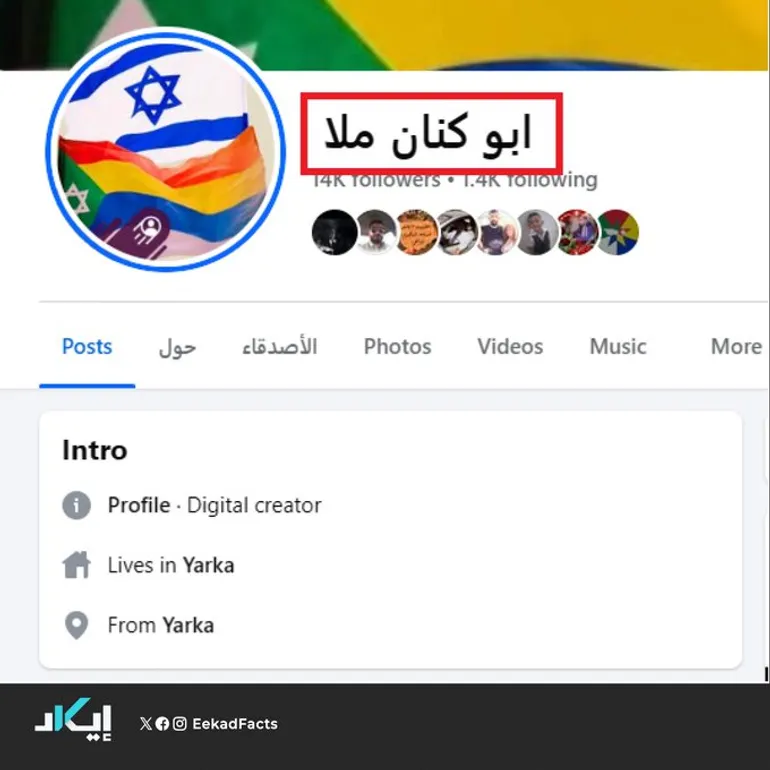The image size is (770, 770).
Task: Click the house icon beside Lives in Yarka
Action: [x=77, y=565]
